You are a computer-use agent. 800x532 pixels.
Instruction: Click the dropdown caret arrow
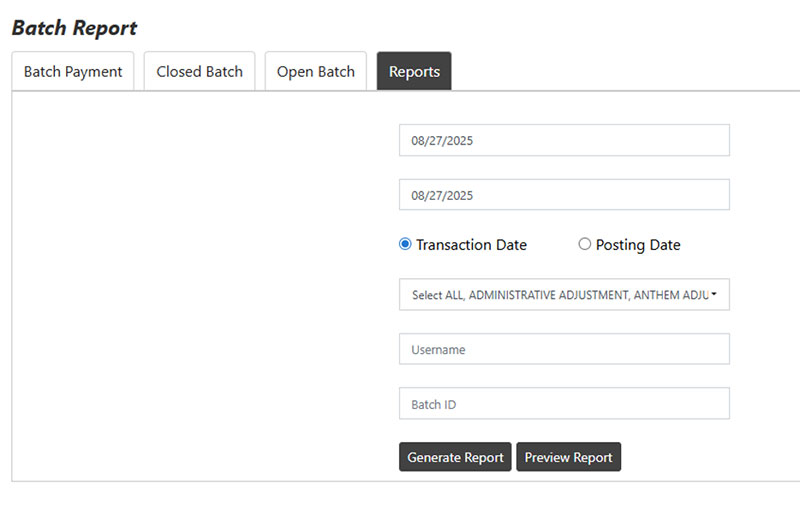click(714, 295)
